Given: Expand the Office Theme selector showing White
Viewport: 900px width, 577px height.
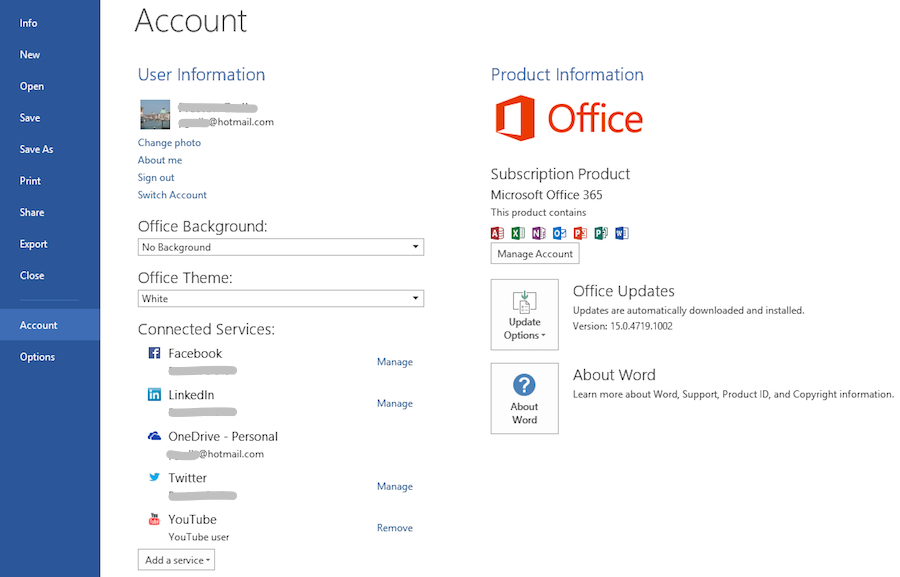Looking at the screenshot, I should tap(280, 297).
